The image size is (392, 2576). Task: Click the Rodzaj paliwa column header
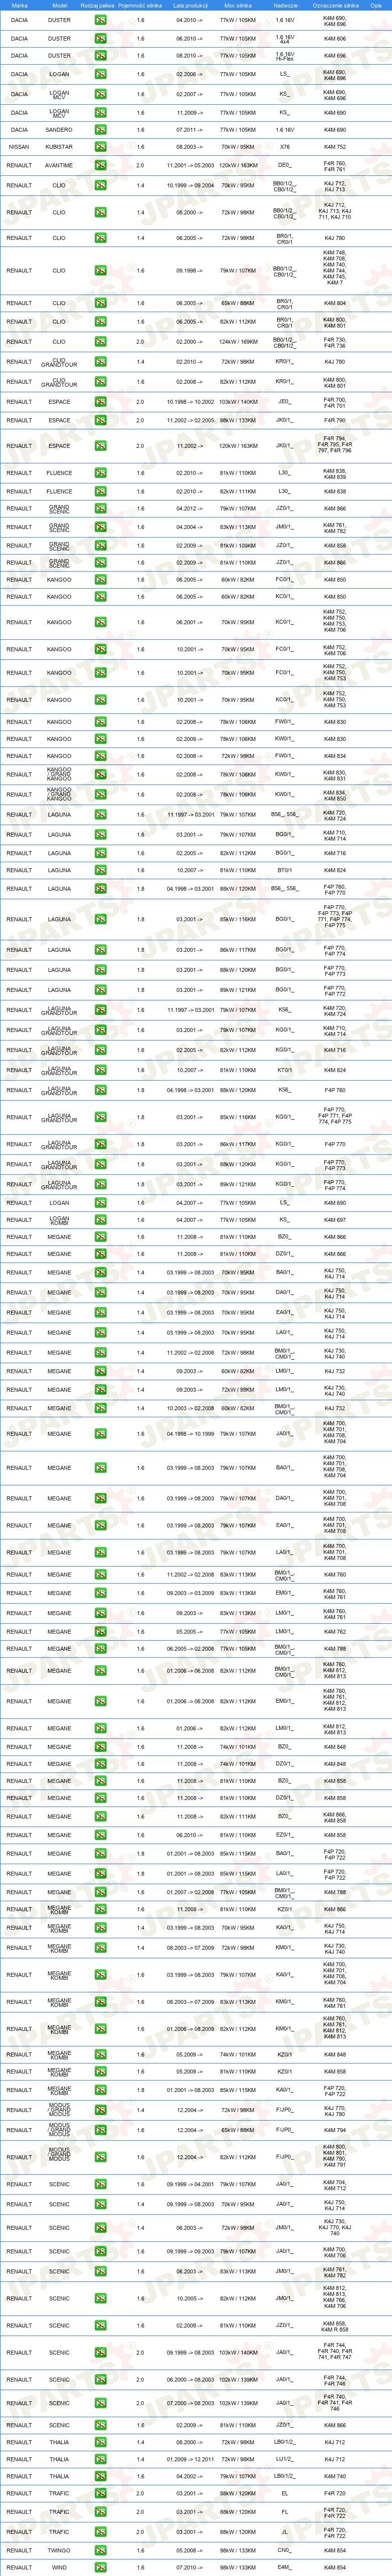point(97,5)
